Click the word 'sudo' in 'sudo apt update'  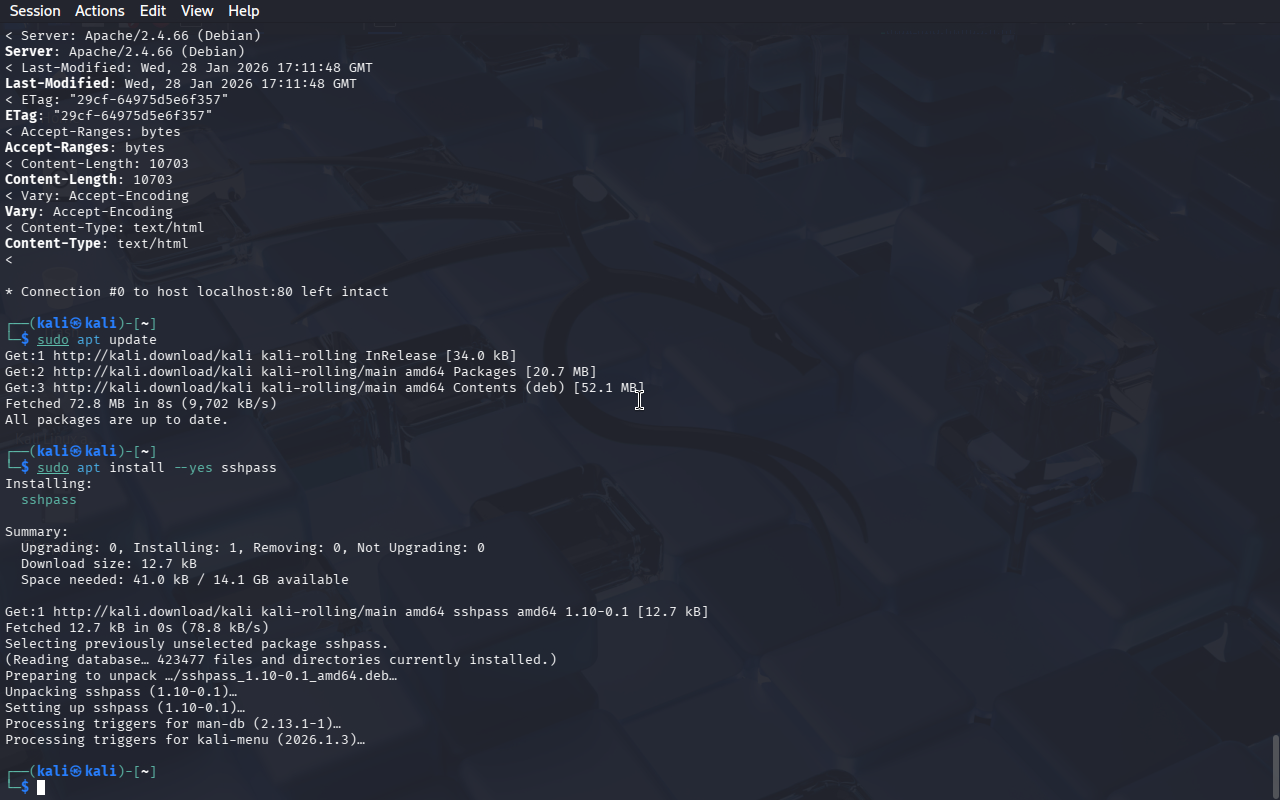pyautogui.click(x=53, y=340)
